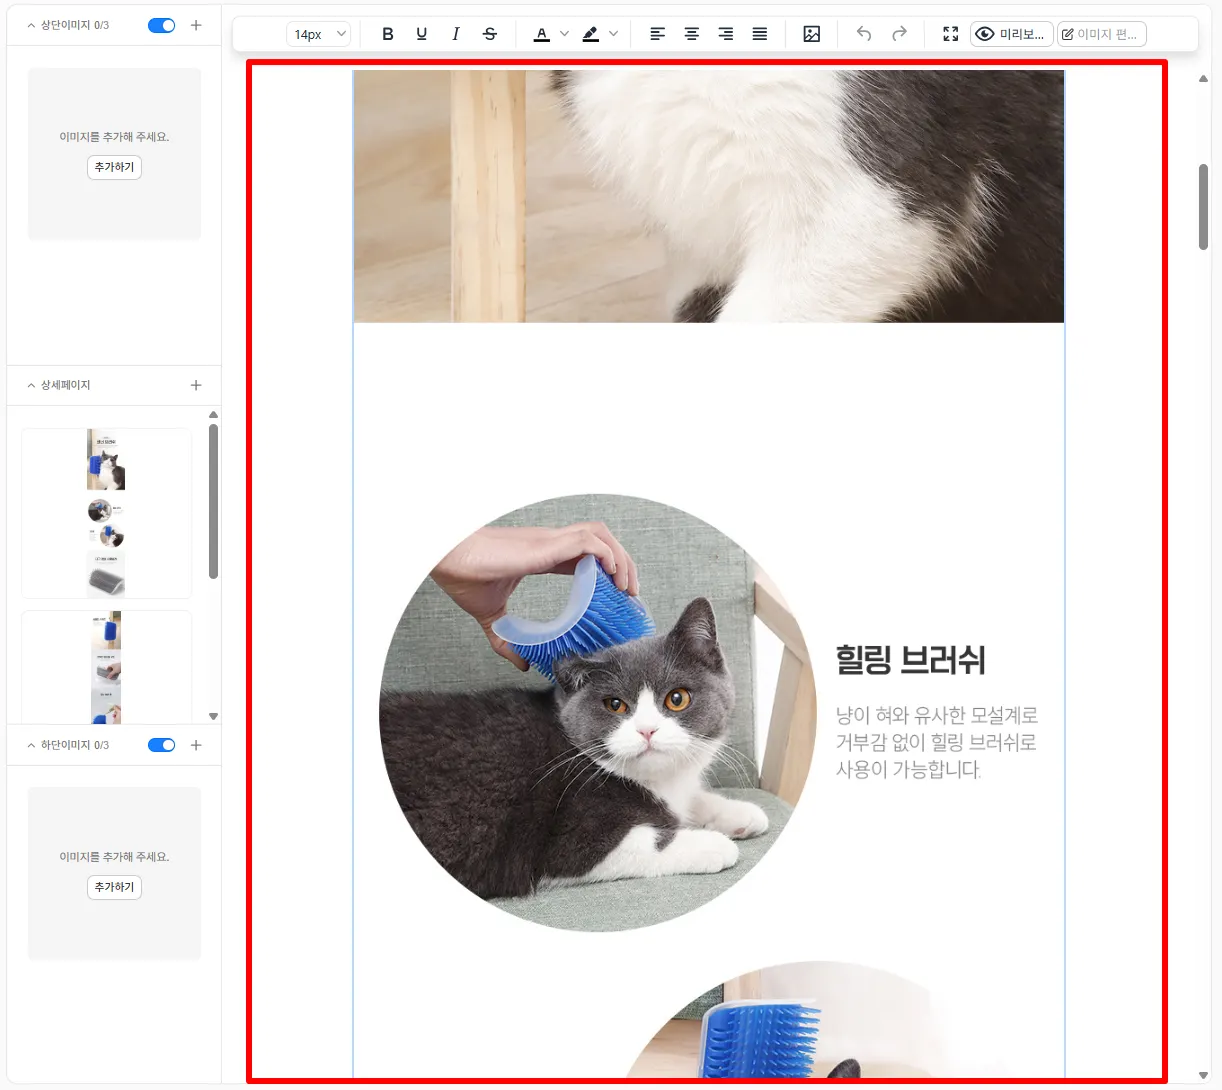Click 추가하기 in the 상단이미지 panel
The height and width of the screenshot is (1090, 1222).
pyautogui.click(x=114, y=167)
